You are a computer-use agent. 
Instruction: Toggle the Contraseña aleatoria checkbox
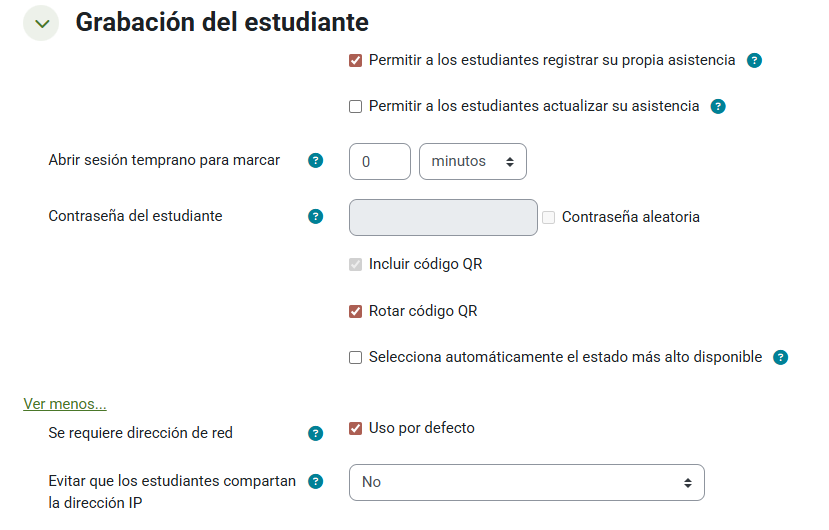pyautogui.click(x=548, y=217)
